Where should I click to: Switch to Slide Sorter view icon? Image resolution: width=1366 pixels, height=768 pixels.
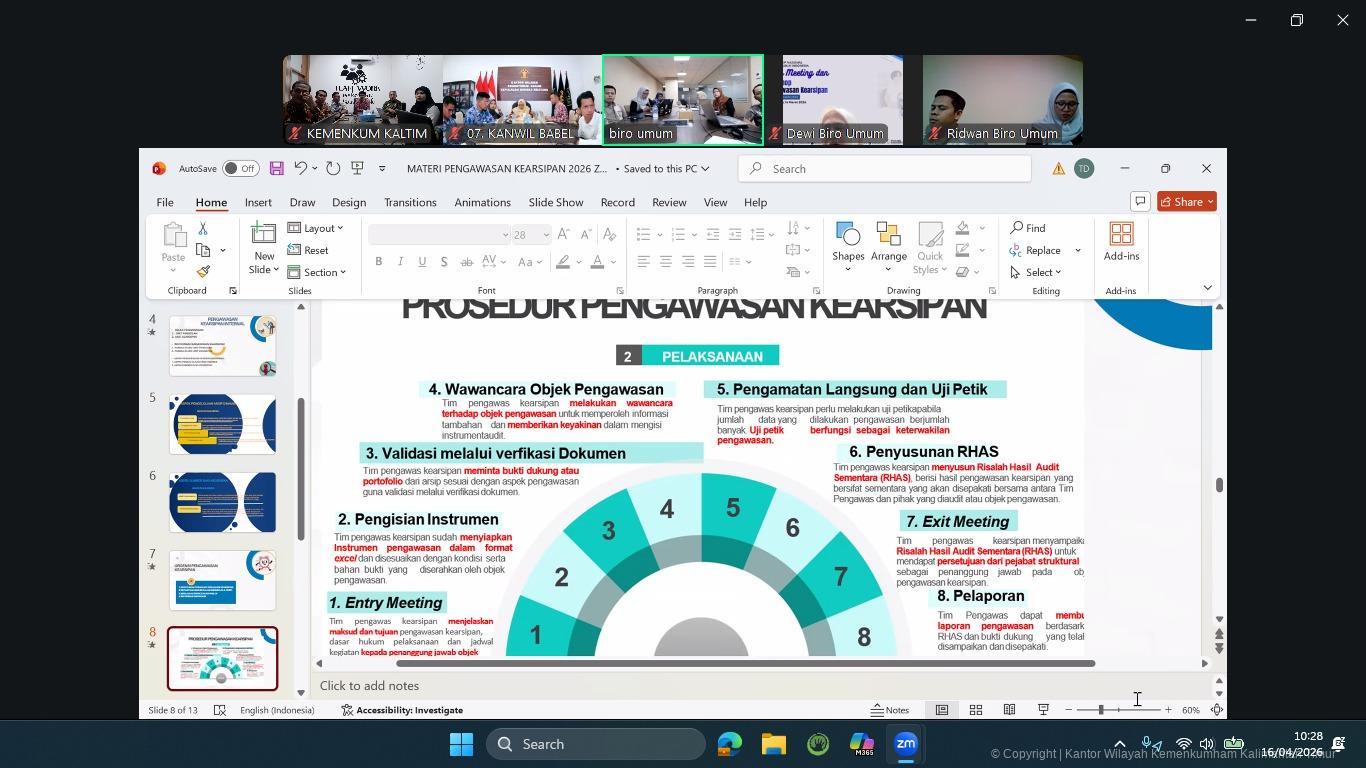pyautogui.click(x=975, y=710)
